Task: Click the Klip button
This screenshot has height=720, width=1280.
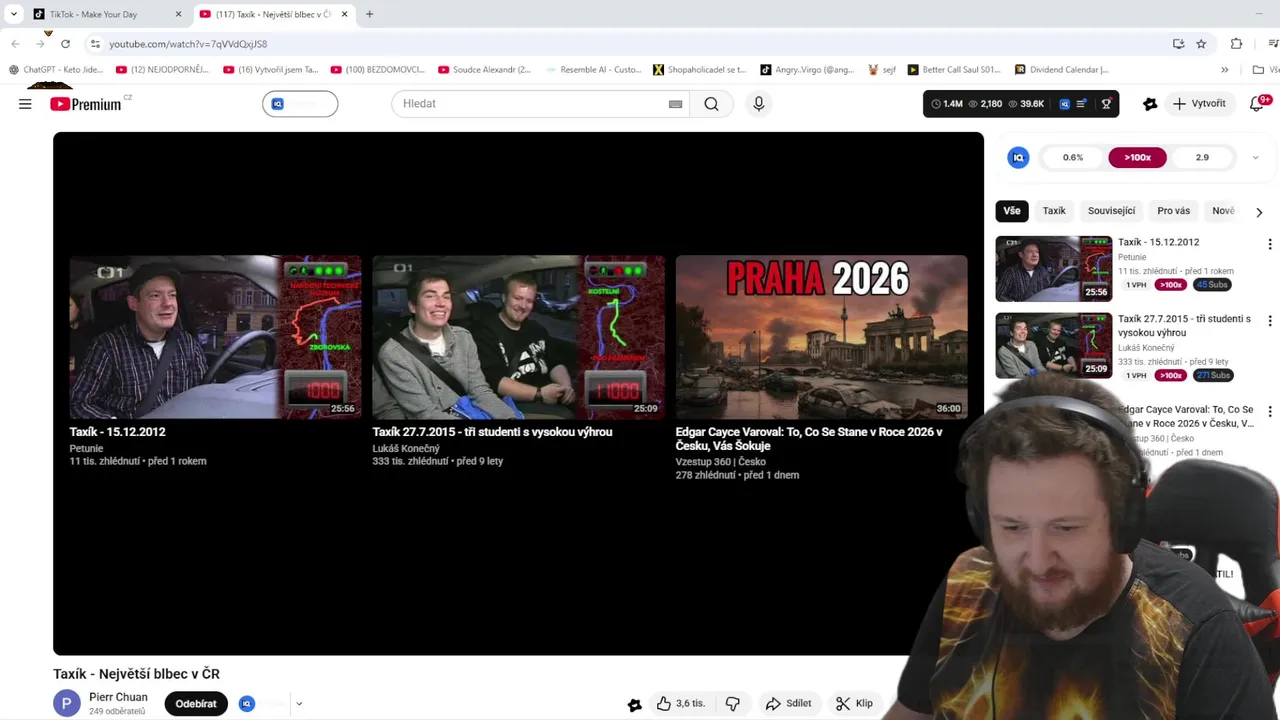Action: tap(855, 703)
